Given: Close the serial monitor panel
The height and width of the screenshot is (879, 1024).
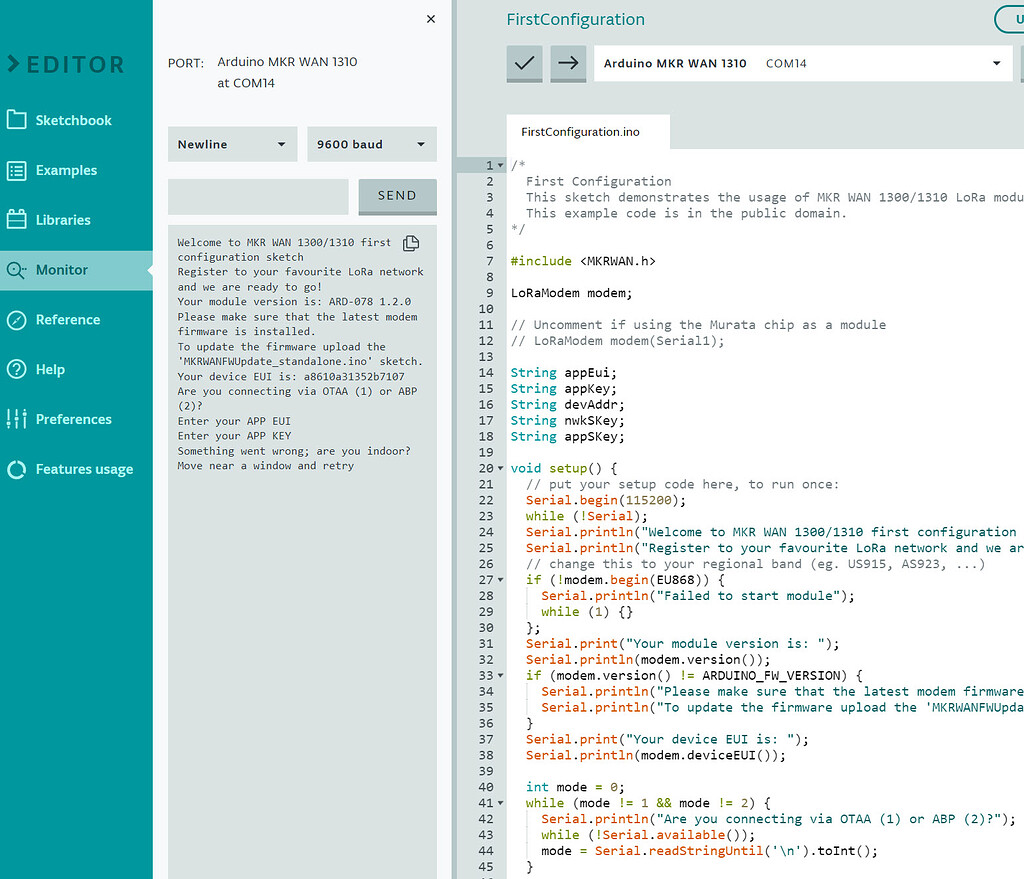Looking at the screenshot, I should (430, 18).
